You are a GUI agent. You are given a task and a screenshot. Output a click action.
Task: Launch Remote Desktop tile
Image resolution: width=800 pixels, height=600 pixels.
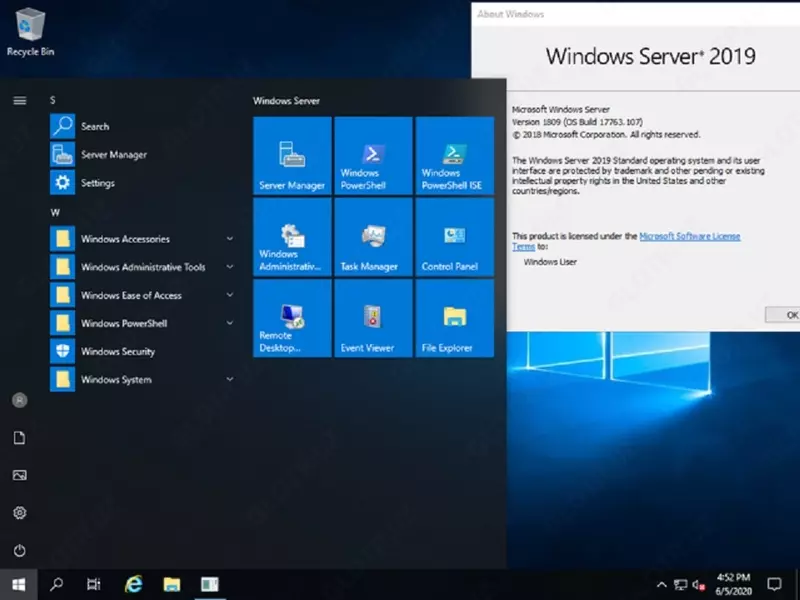[291, 318]
